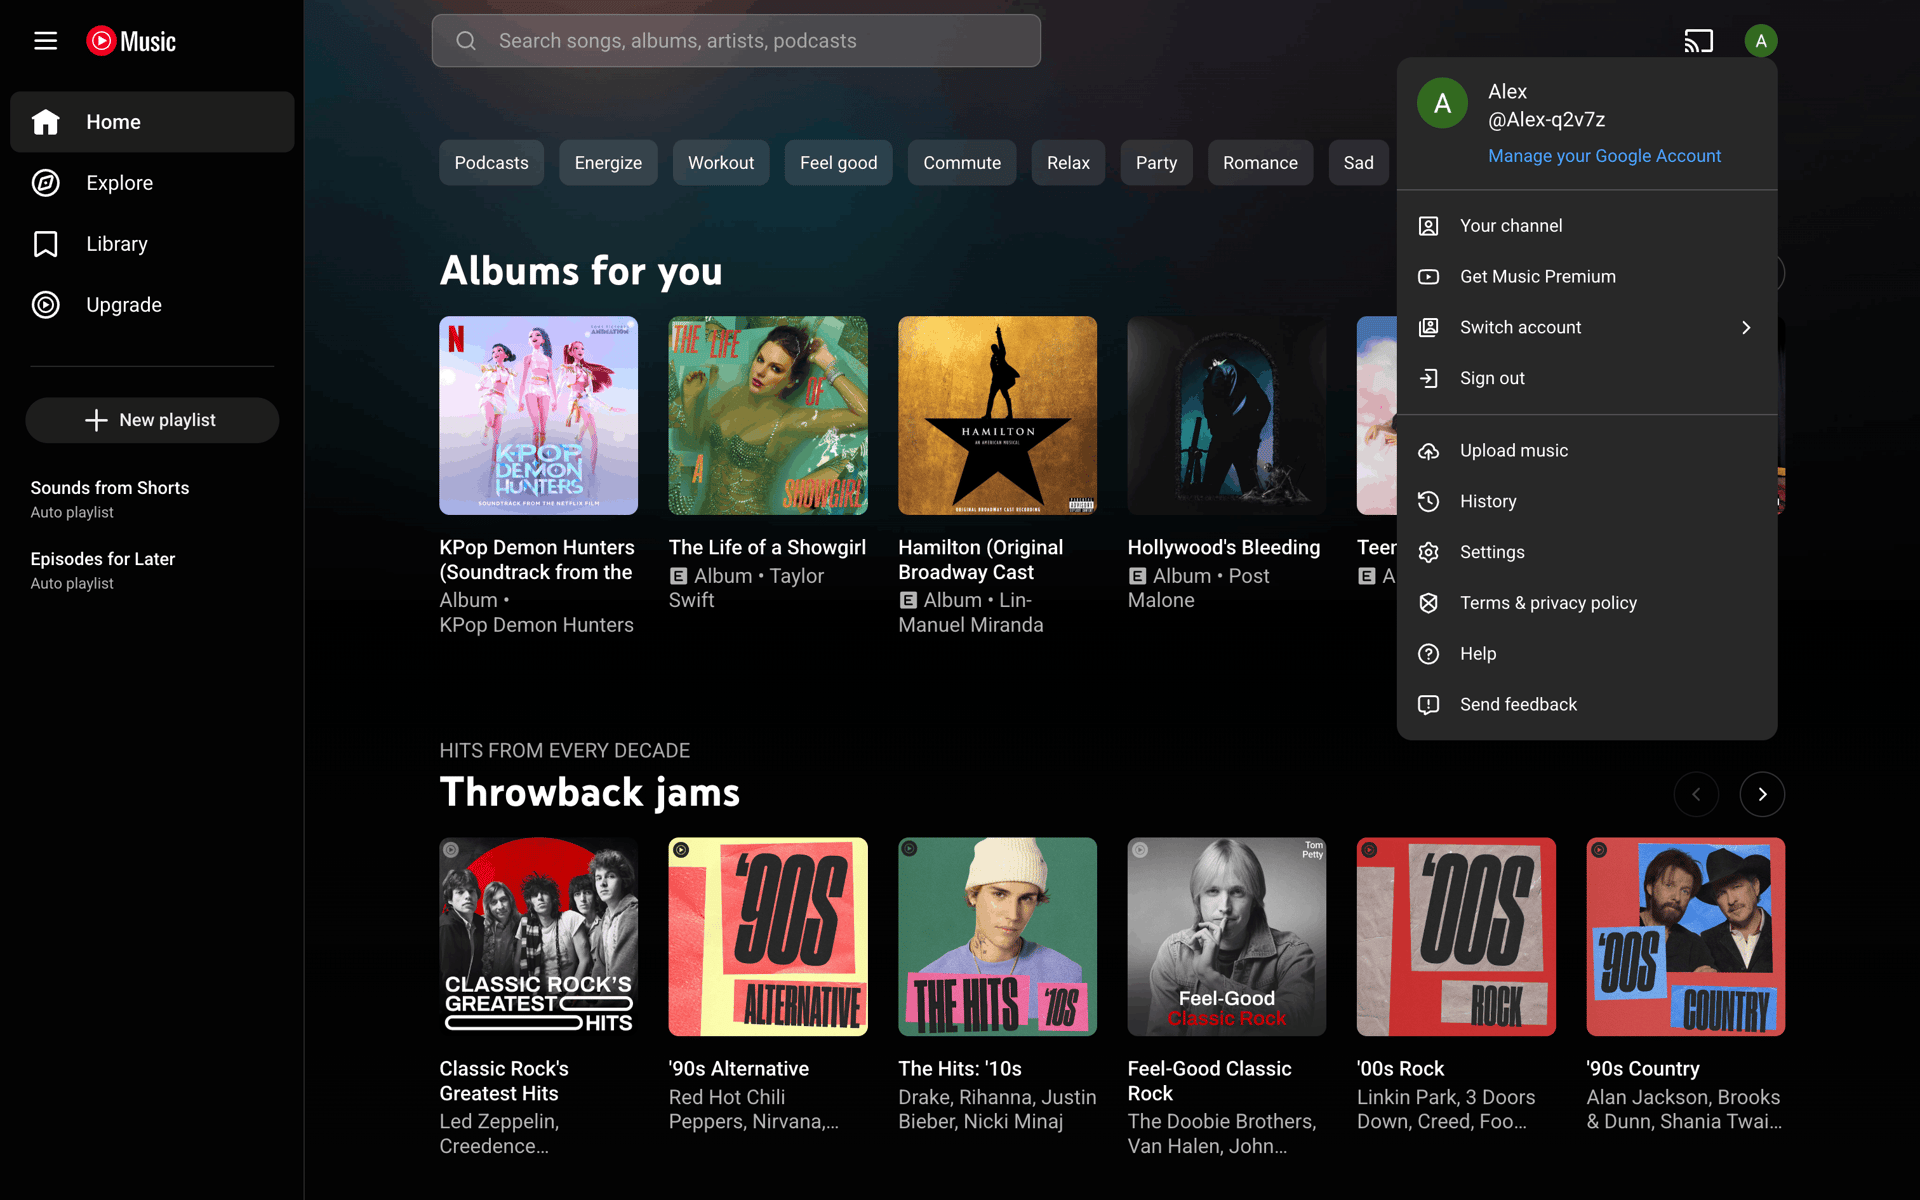Open '90s Country playlist thumbnail

1685,937
